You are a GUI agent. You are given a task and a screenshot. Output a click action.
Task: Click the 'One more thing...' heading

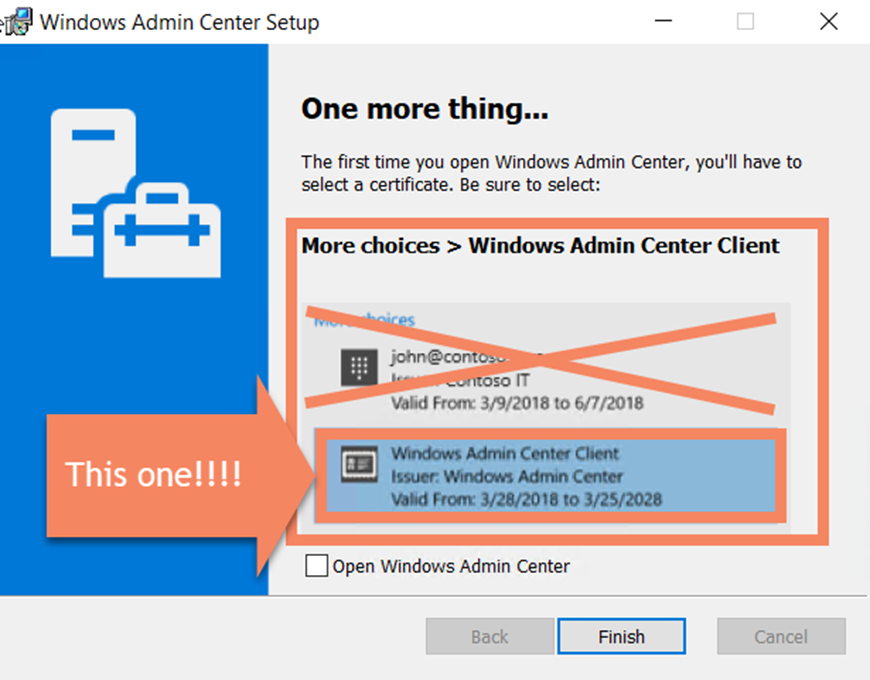424,109
